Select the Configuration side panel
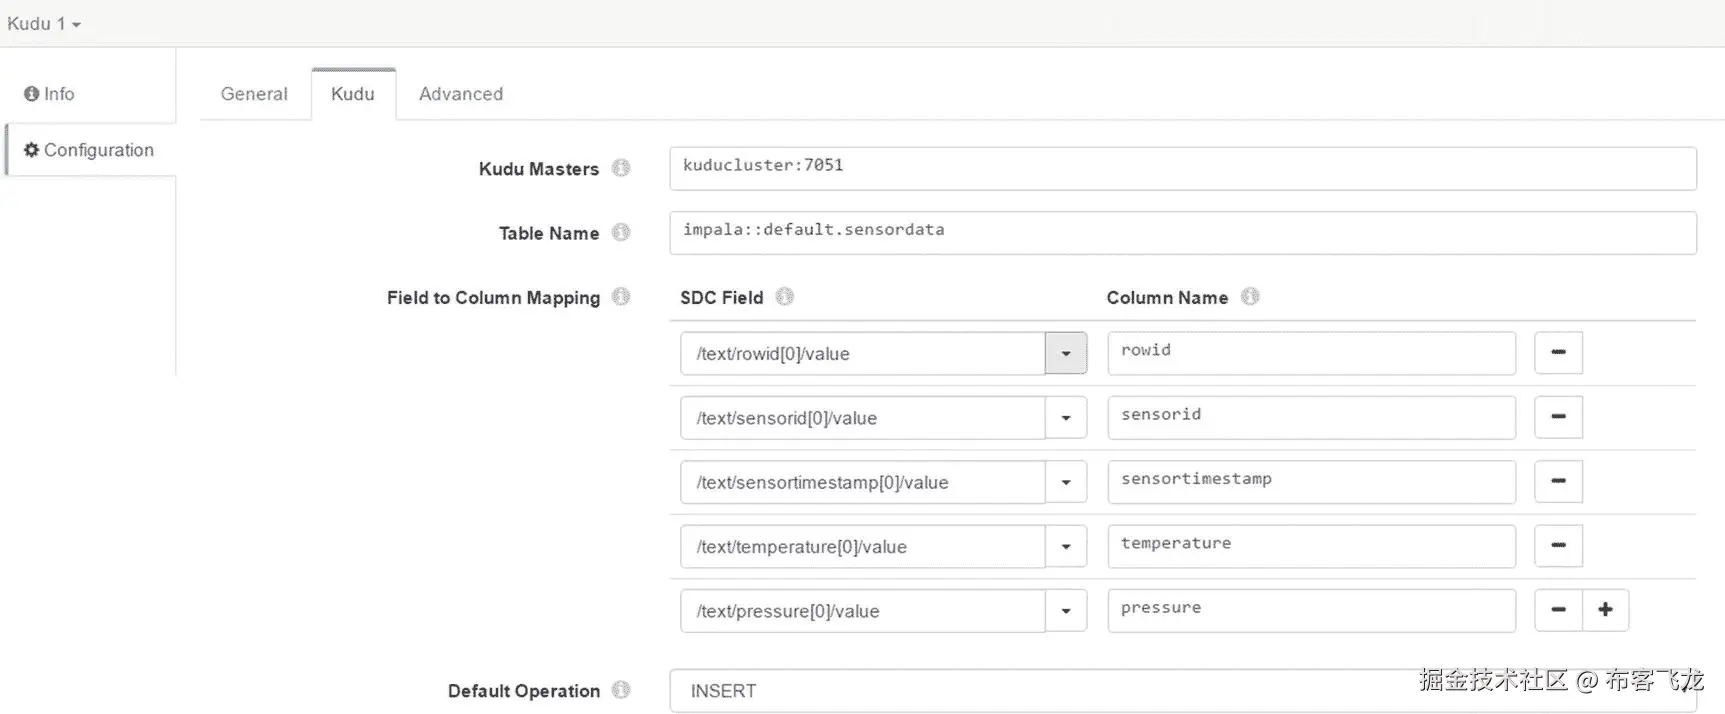 click(90, 150)
